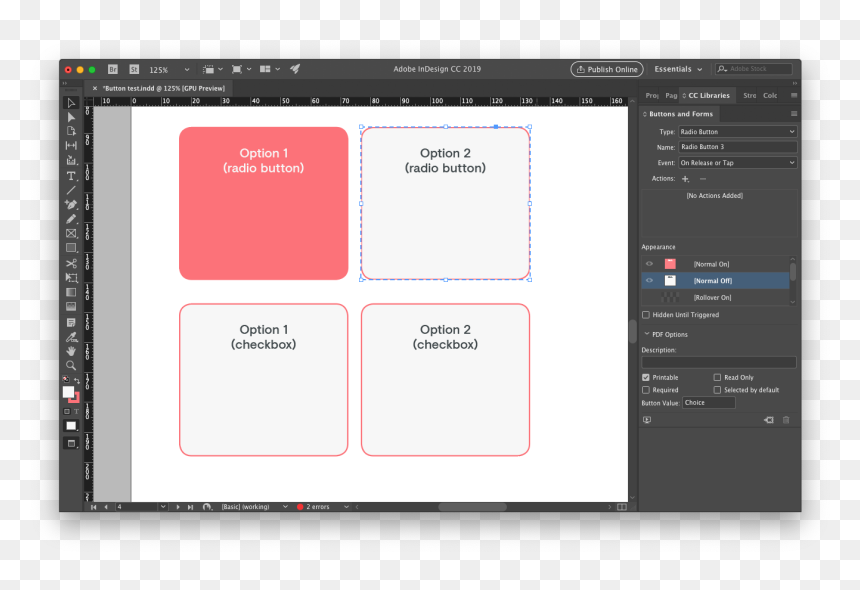Go to next page arrow
Screen dimensions: 860x590
(178, 507)
